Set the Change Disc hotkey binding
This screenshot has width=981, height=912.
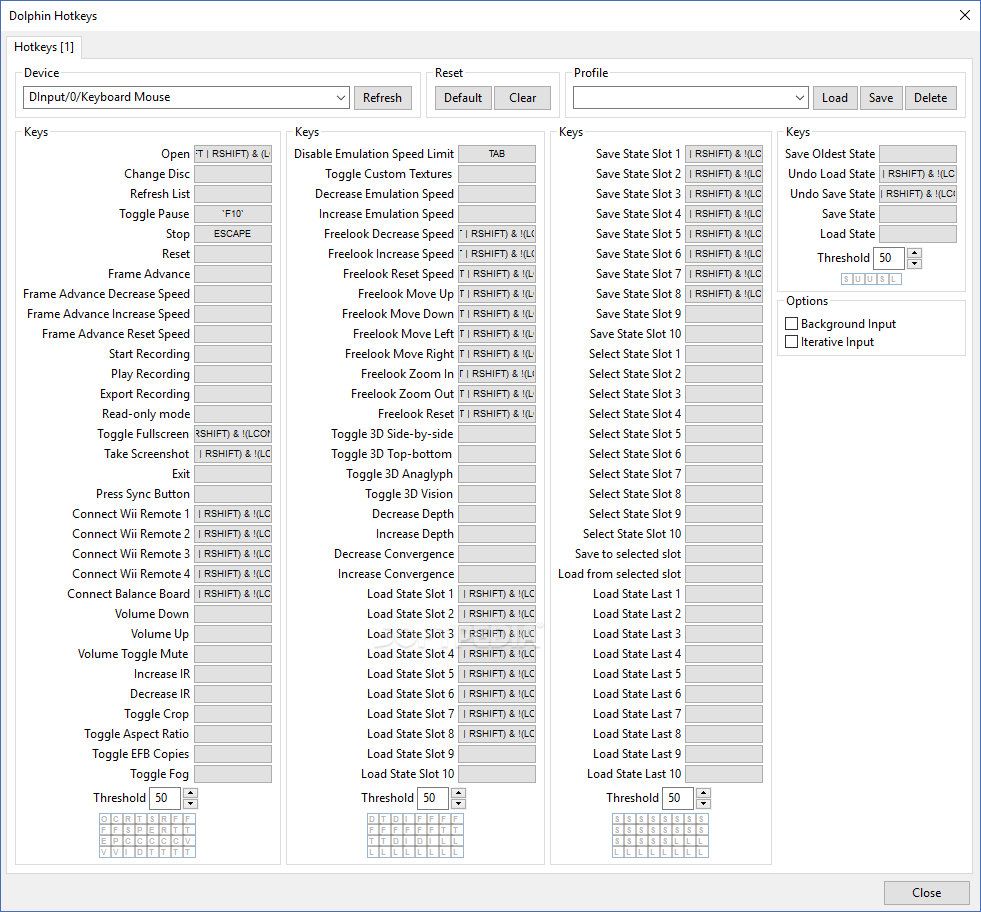coord(233,174)
